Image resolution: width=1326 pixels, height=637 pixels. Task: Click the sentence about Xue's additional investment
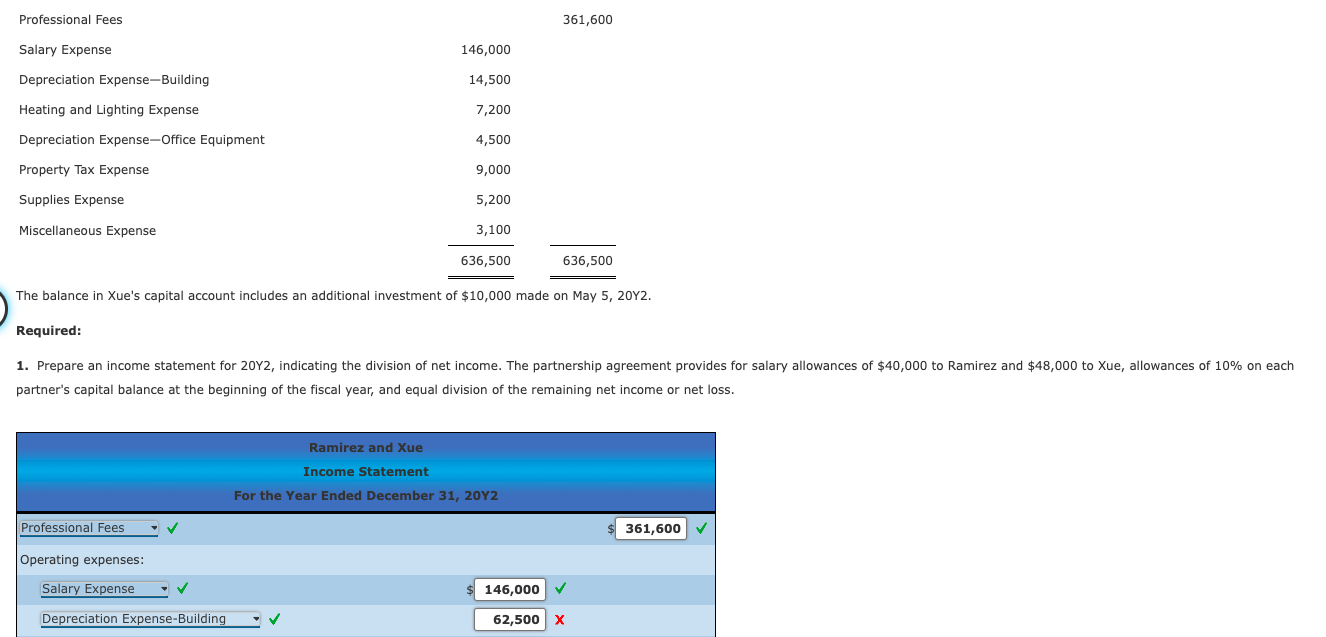point(334,296)
